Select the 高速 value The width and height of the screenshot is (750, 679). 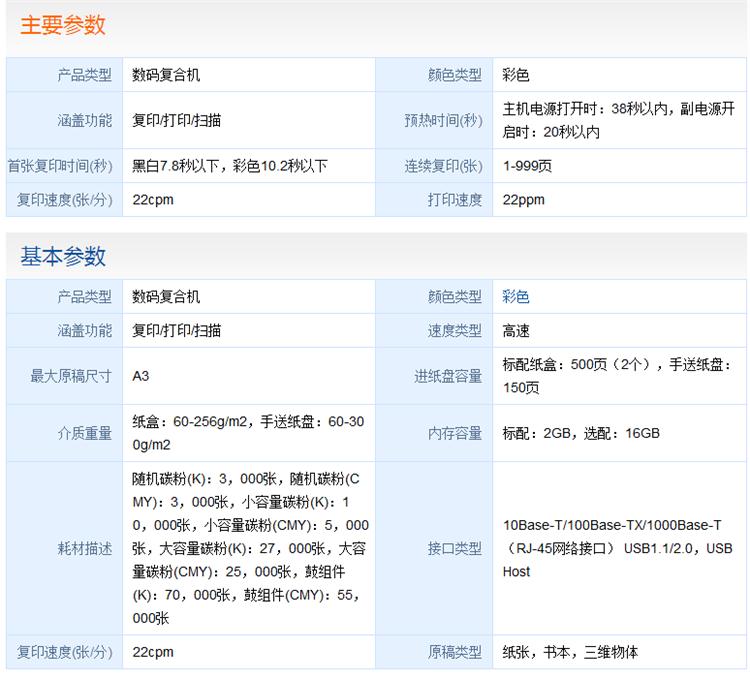click(516, 331)
